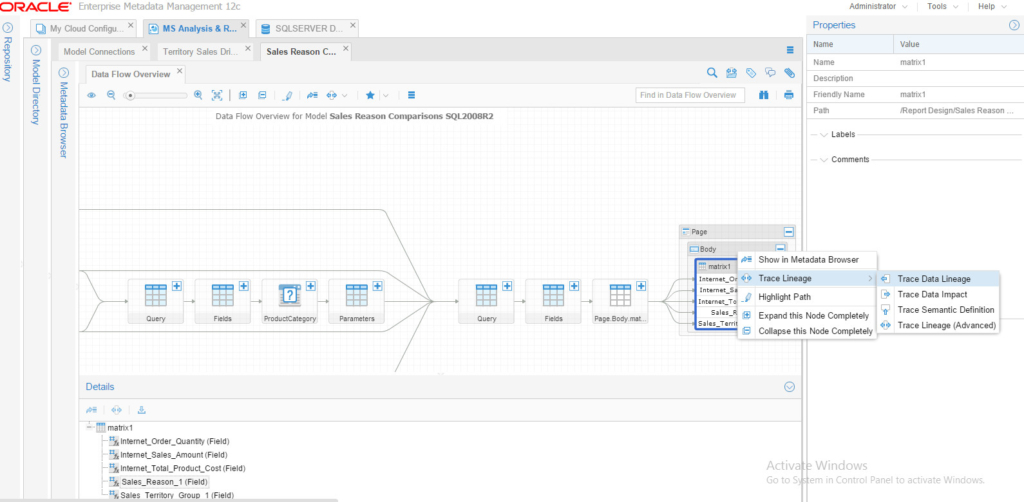Viewport: 1024px width, 502px height.
Task: Collapse the Comments section
Action: [x=823, y=159]
